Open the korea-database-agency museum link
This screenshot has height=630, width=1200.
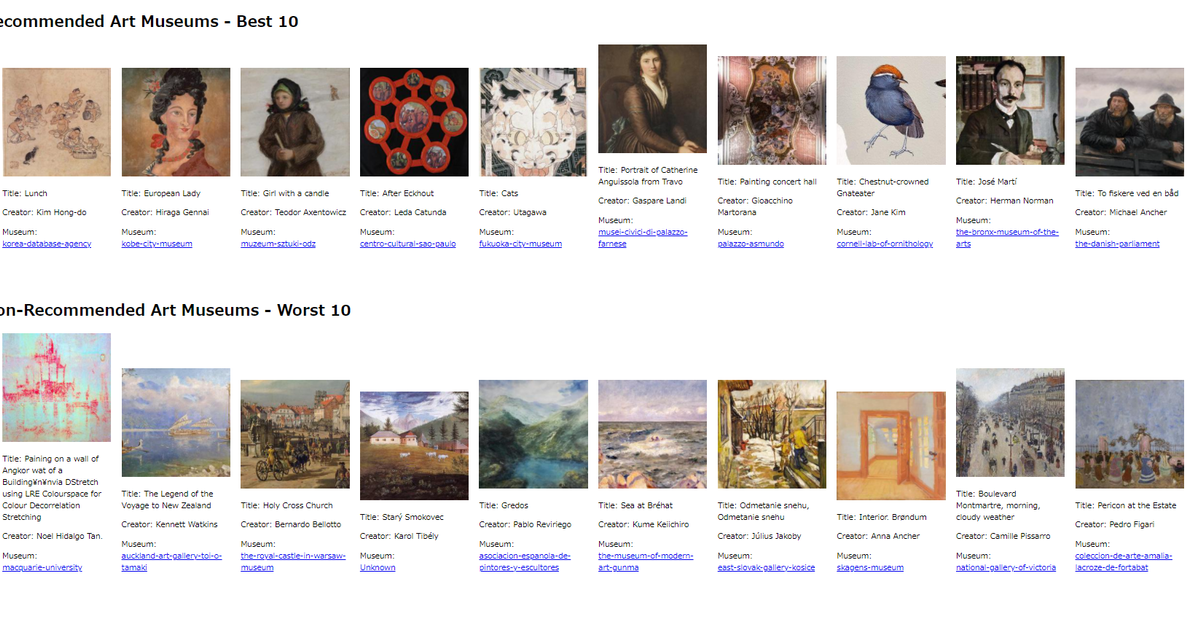[47, 244]
